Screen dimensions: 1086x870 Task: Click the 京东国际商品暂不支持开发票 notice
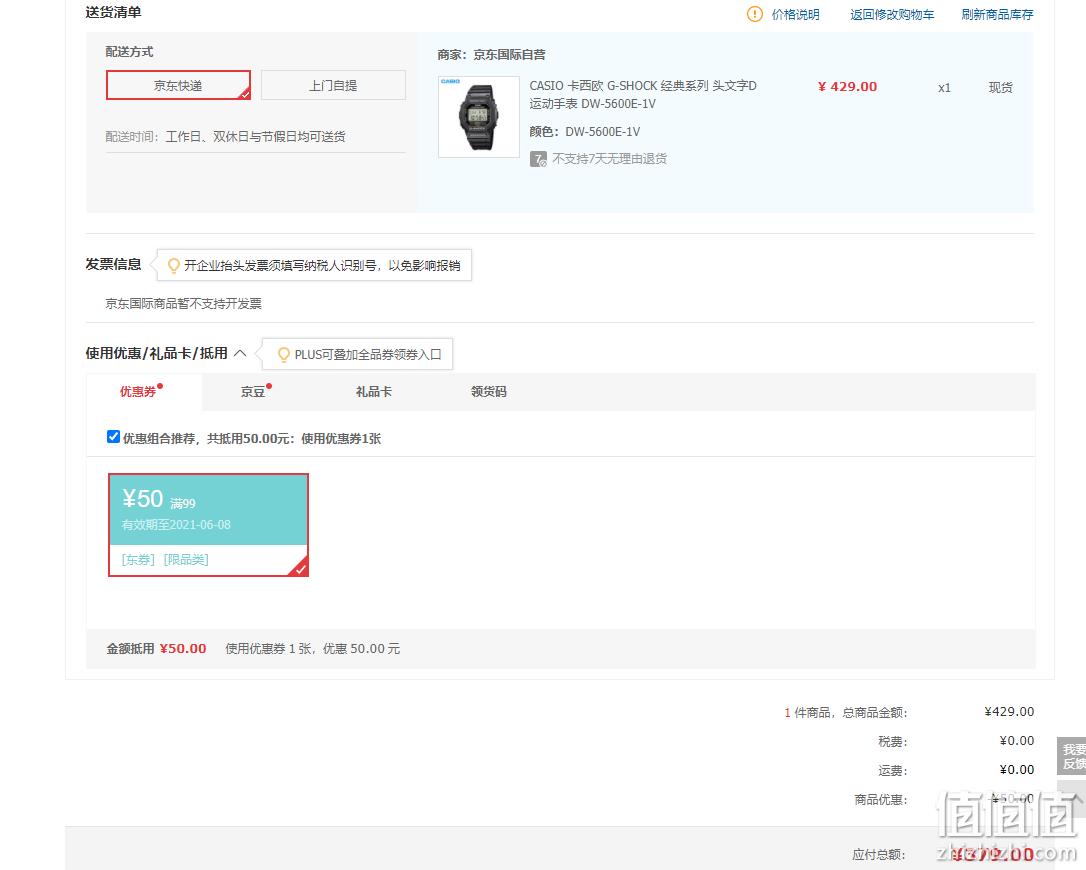click(x=184, y=303)
